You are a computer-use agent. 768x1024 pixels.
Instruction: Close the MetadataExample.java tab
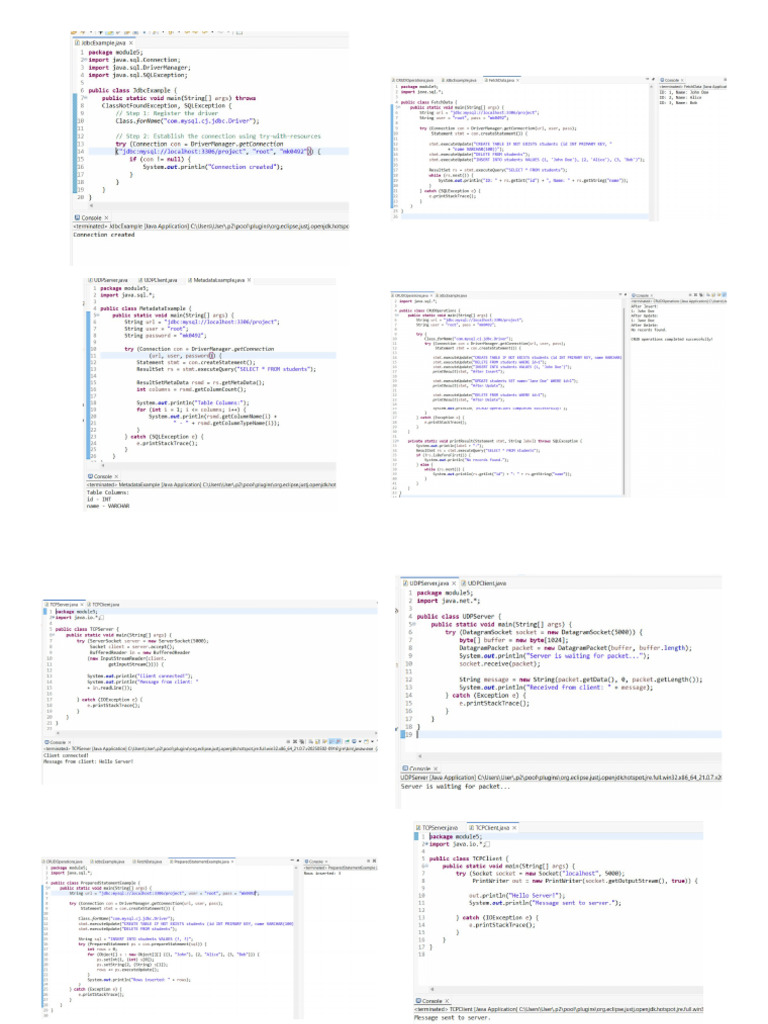249,280
